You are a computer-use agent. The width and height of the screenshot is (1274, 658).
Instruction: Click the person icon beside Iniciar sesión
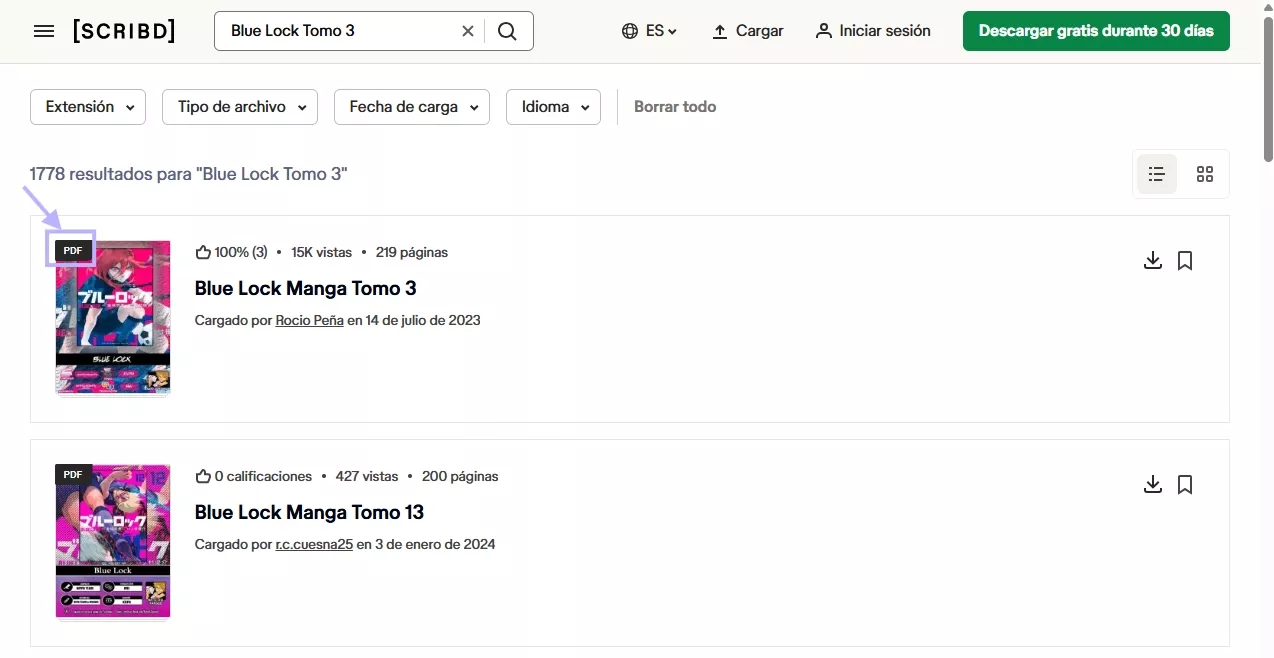pyautogui.click(x=824, y=31)
